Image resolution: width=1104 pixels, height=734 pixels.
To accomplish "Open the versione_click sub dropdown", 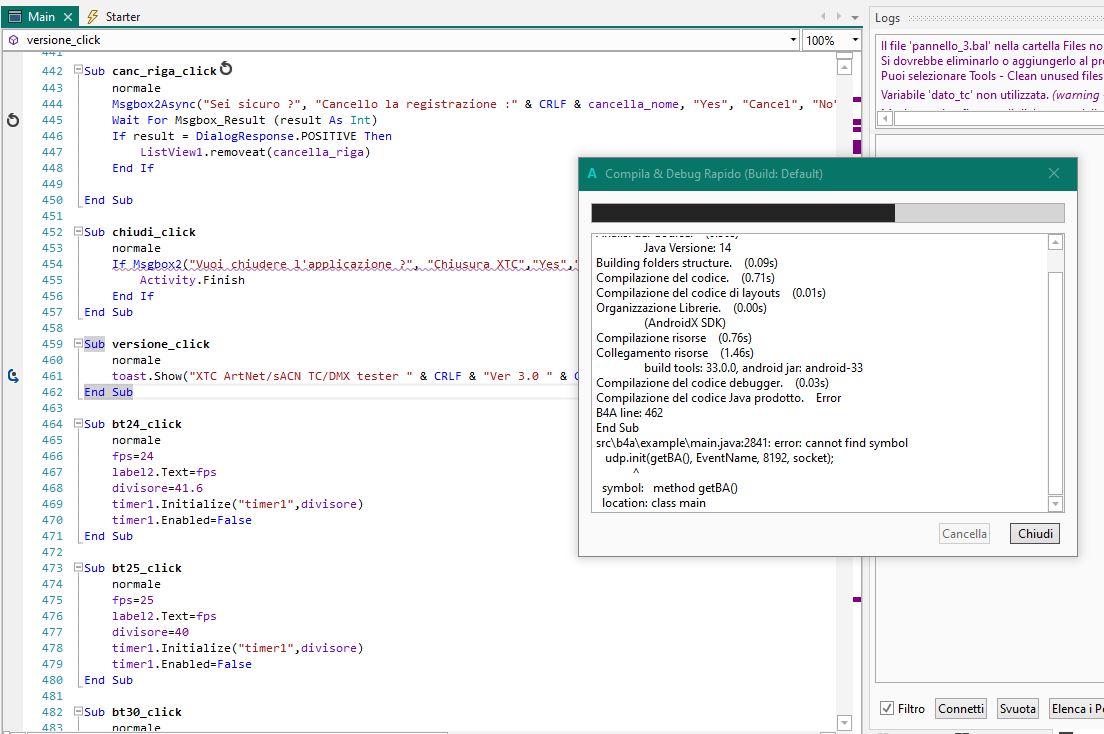I will tap(793, 40).
